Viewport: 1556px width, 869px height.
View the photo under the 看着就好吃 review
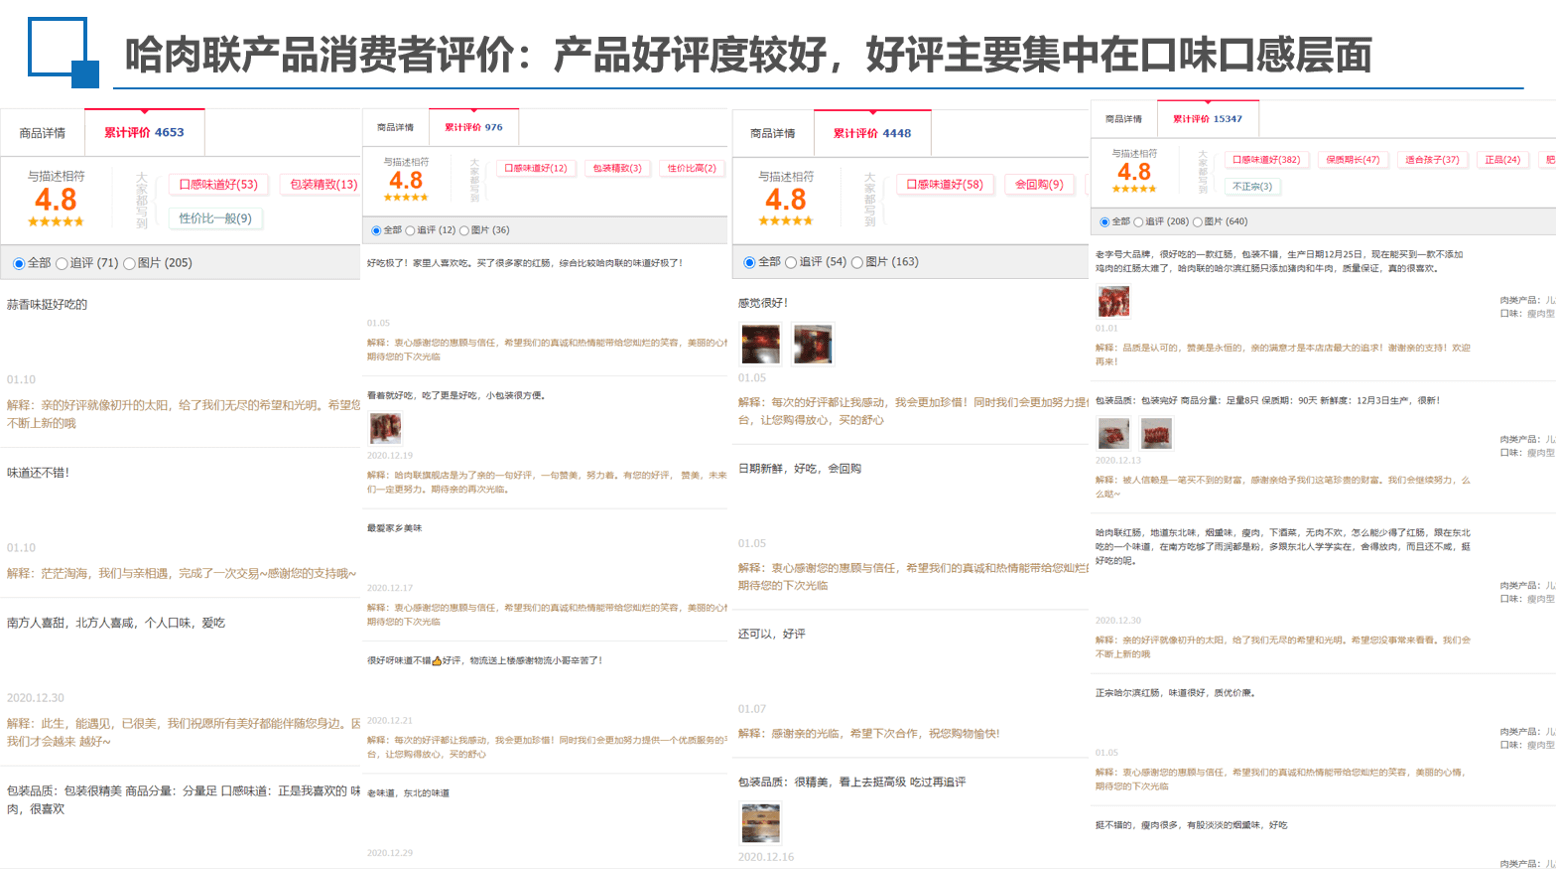(x=385, y=428)
